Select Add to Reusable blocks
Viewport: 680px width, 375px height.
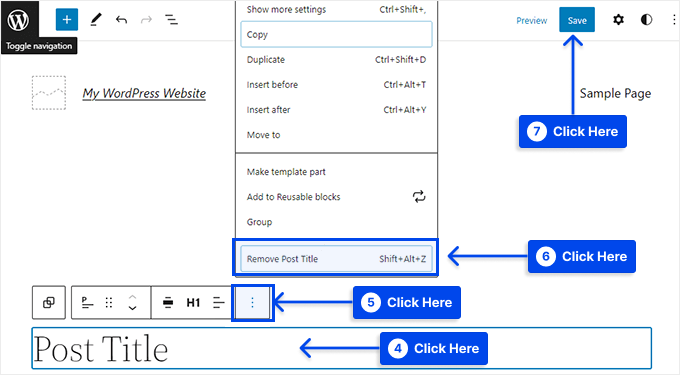336,197
